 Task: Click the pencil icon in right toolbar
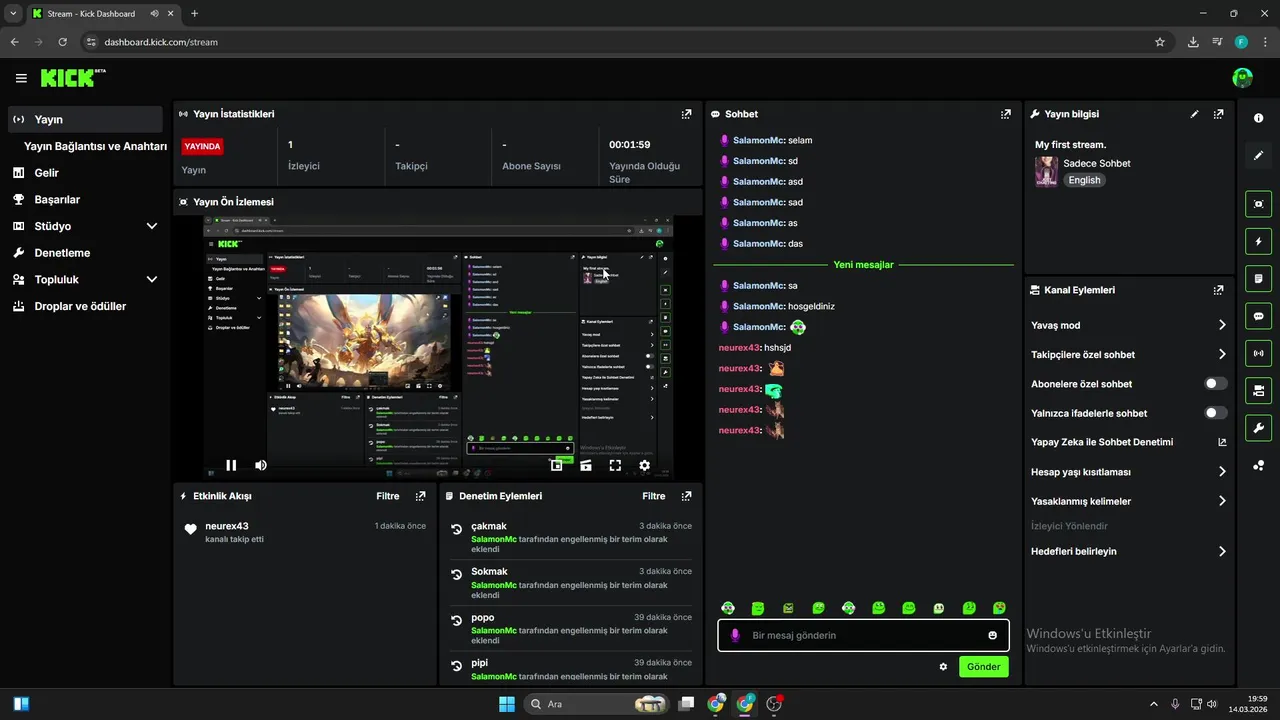pos(1258,155)
